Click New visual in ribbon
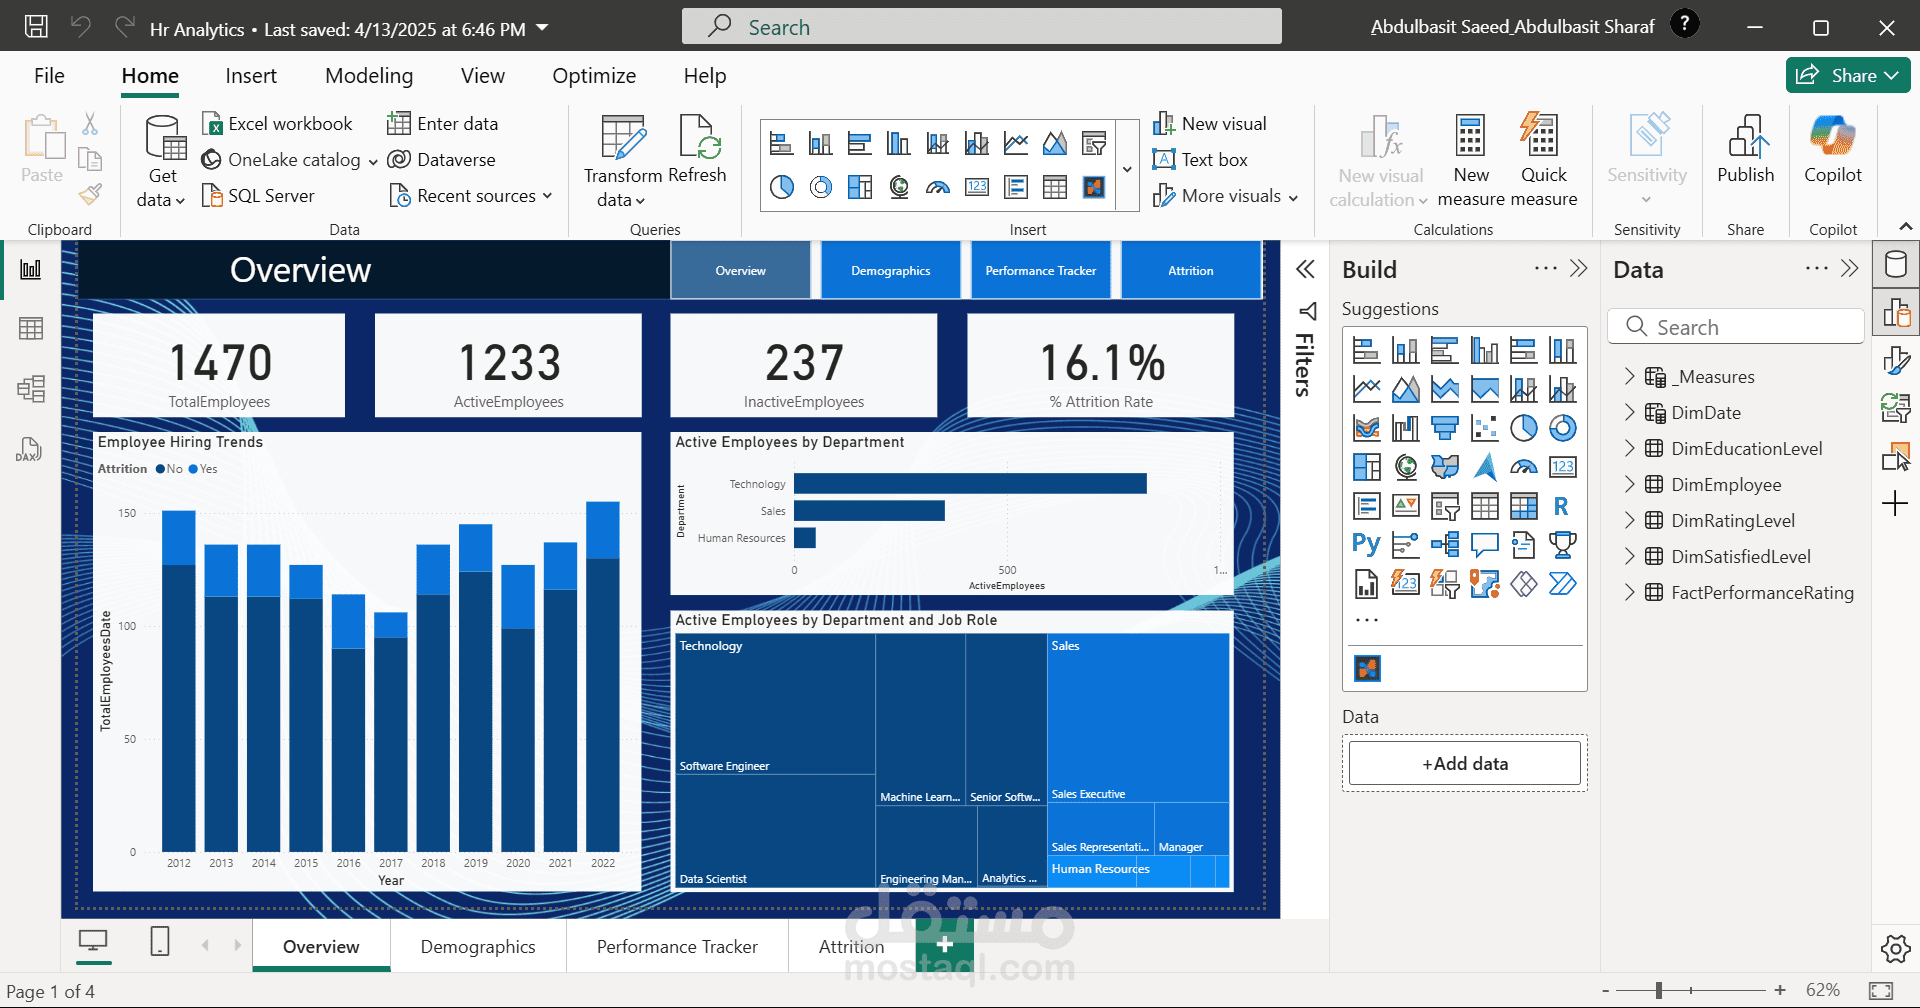The image size is (1920, 1008). coord(1210,124)
